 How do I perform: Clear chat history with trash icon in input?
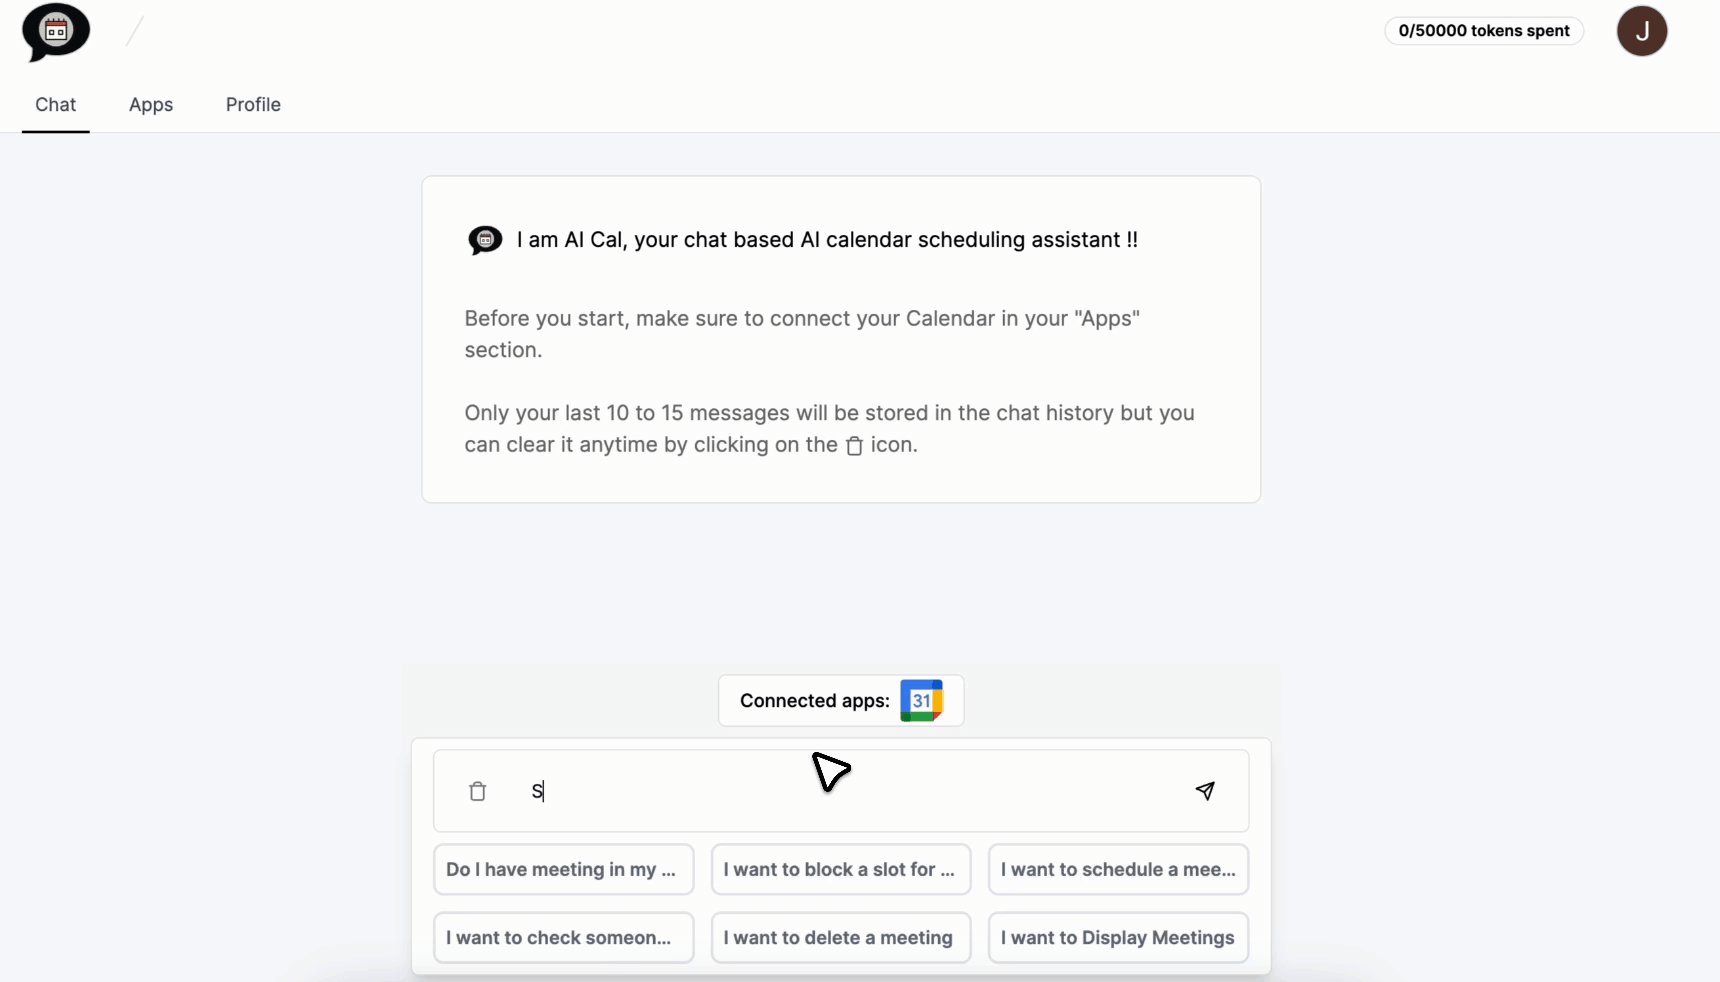click(477, 791)
